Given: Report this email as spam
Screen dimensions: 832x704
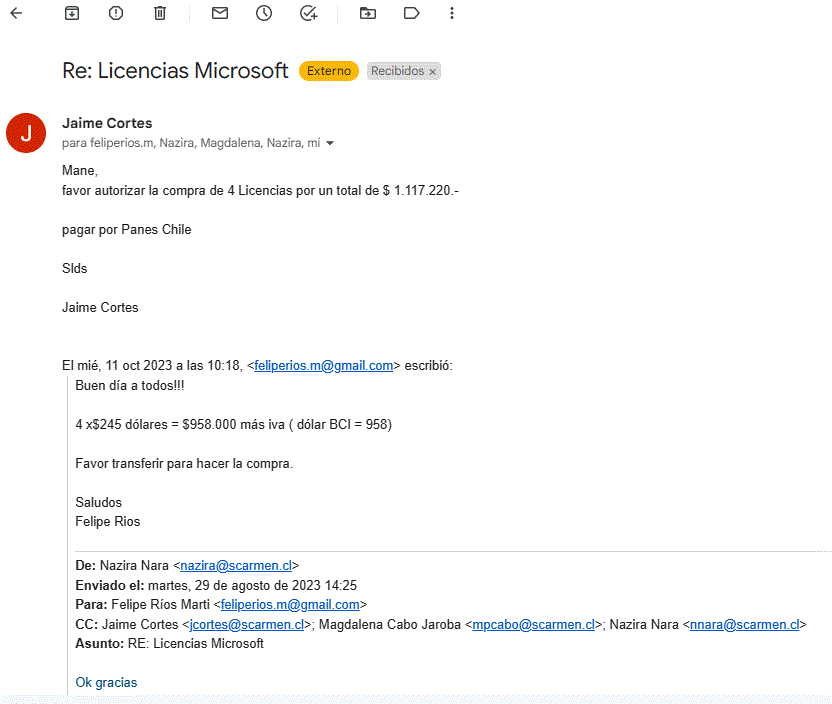Looking at the screenshot, I should click(116, 13).
